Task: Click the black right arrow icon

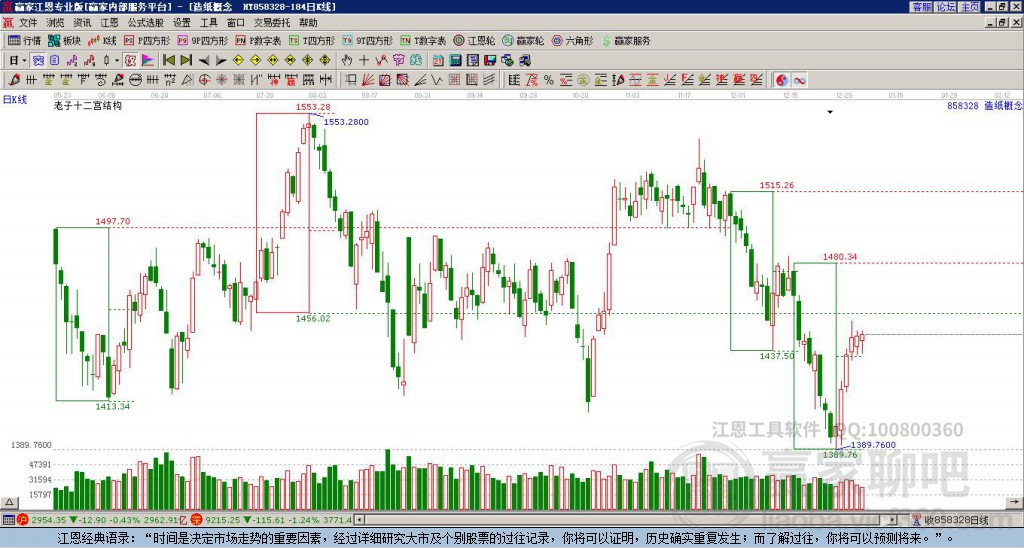Action: (221, 61)
